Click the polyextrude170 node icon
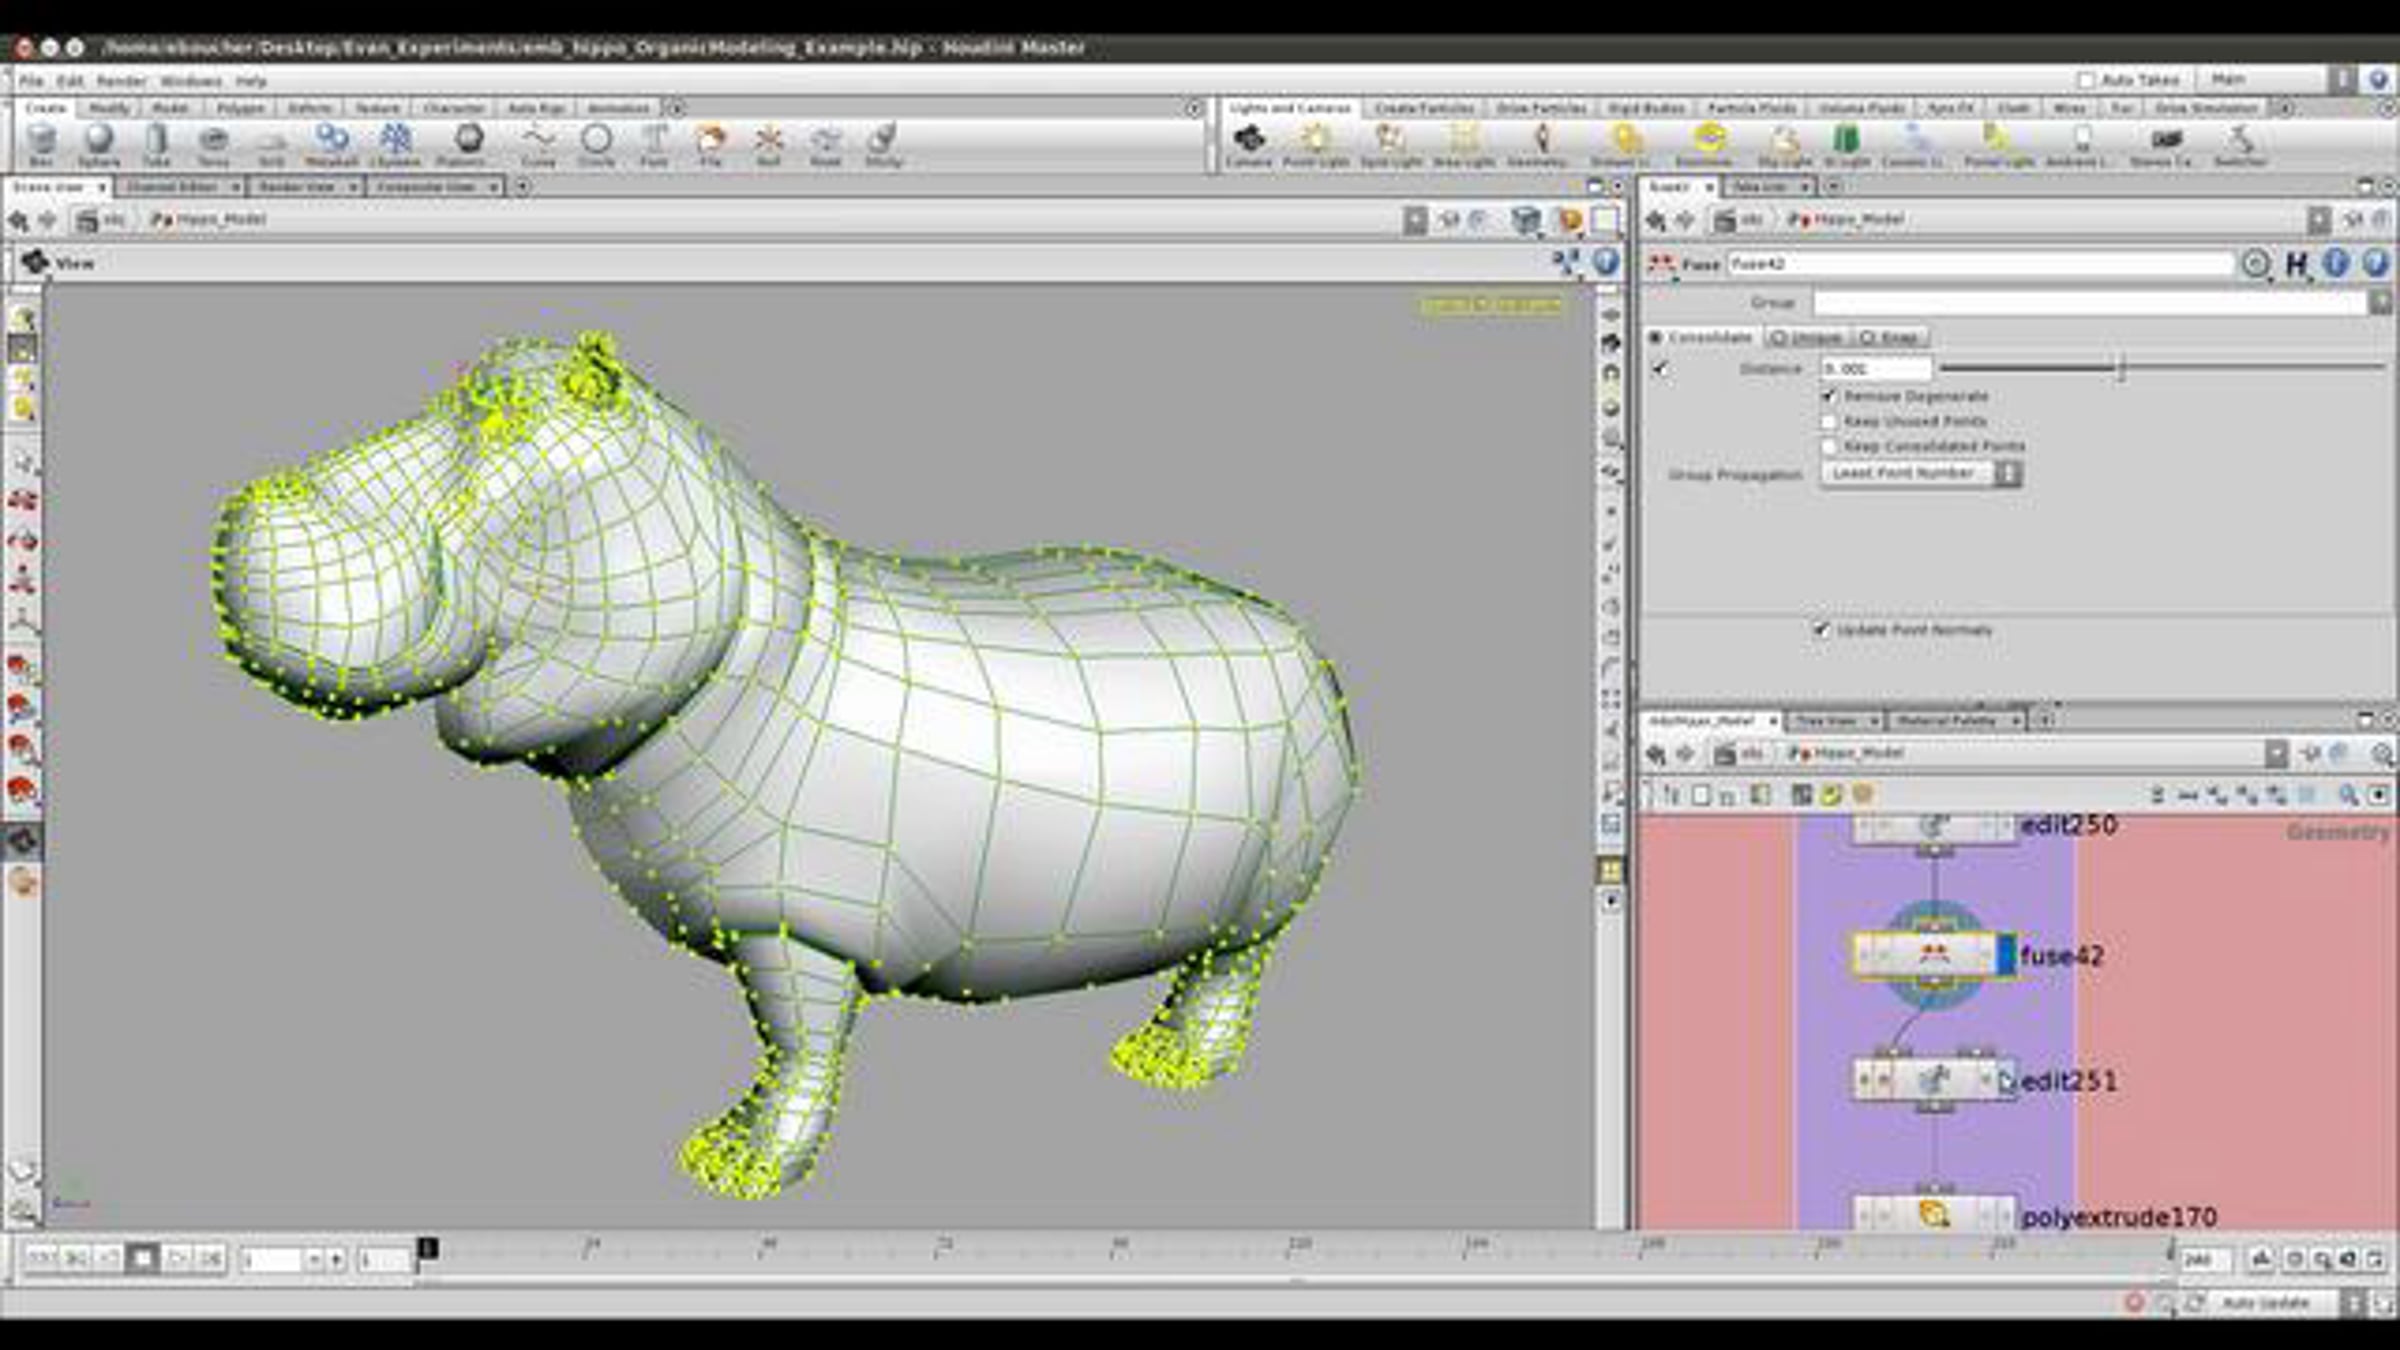This screenshot has width=2400, height=1350. coord(1934,1215)
